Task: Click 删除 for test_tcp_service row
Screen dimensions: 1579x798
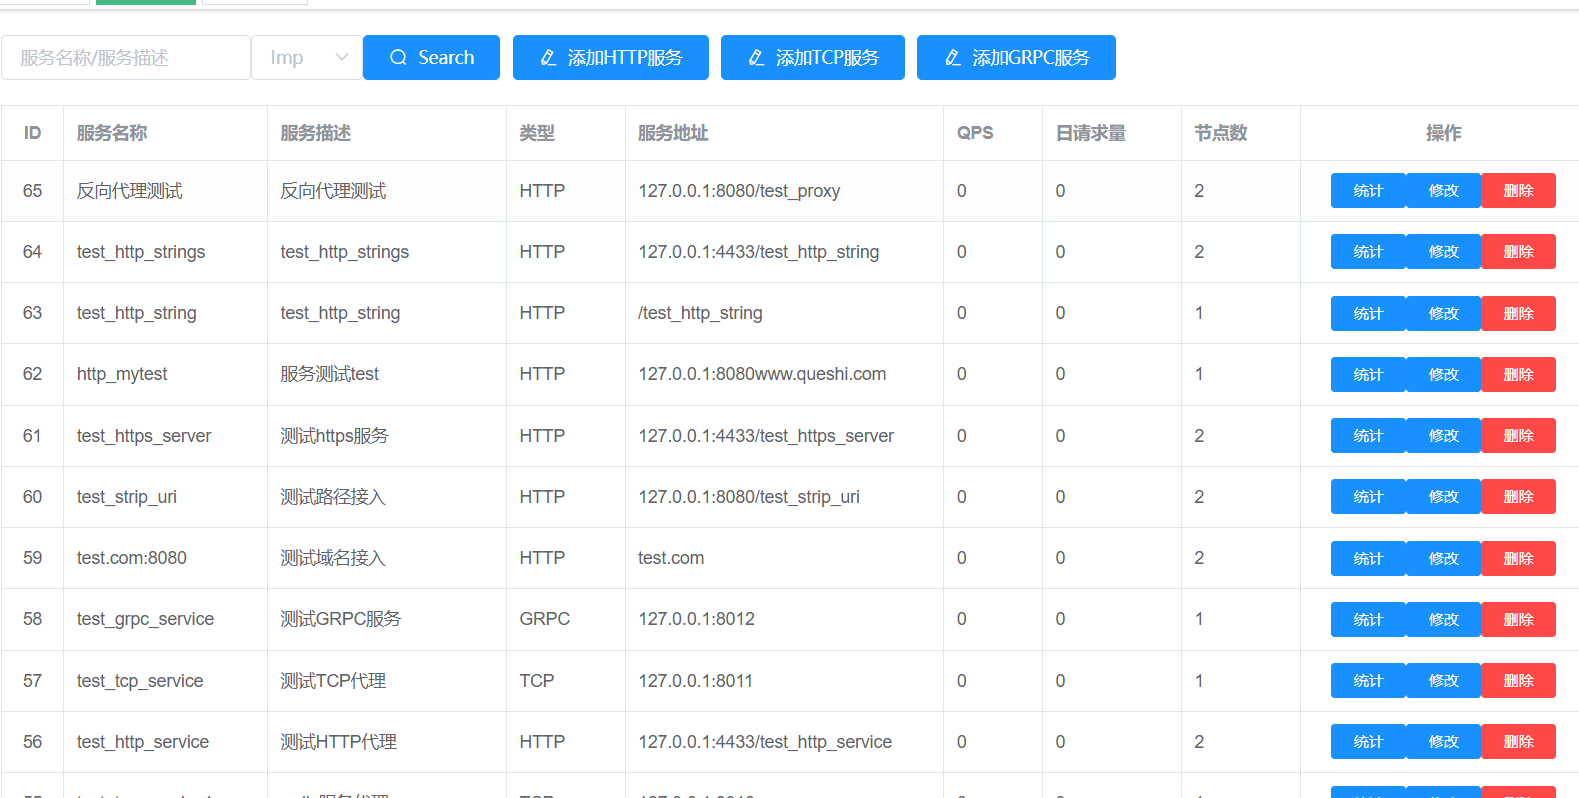Action: 1518,680
